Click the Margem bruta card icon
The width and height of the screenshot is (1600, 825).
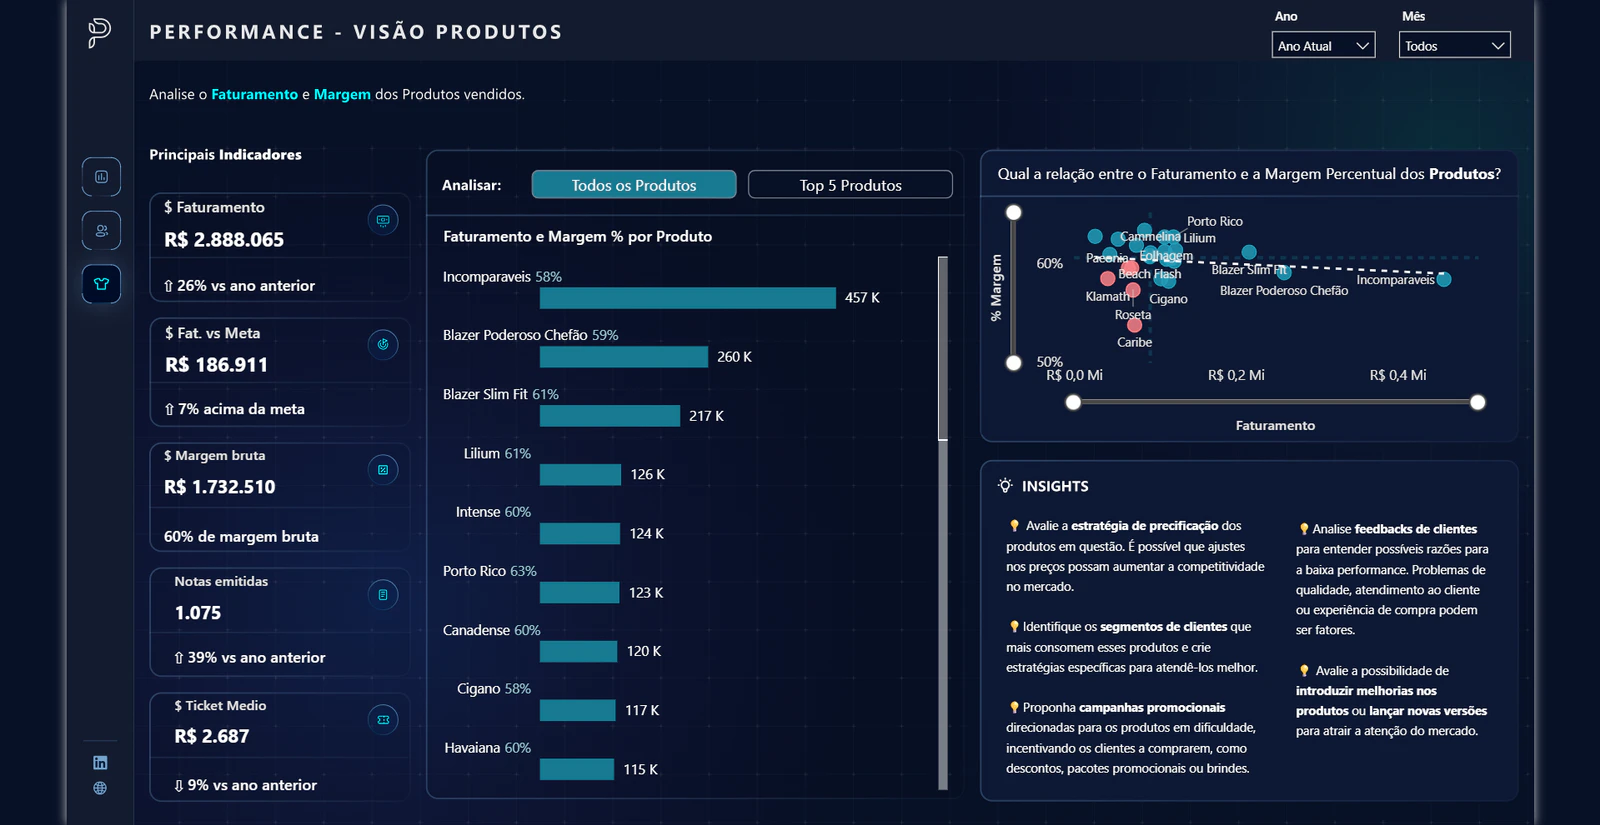coord(383,470)
